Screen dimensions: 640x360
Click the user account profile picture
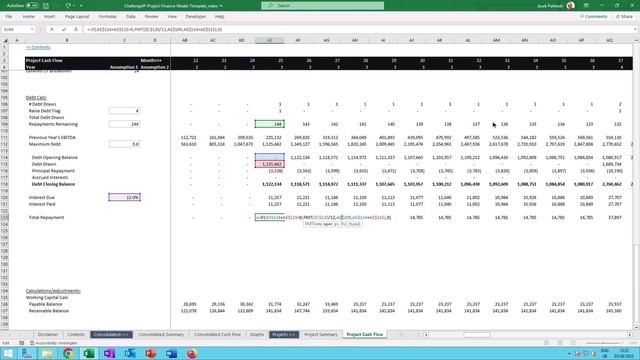pyautogui.click(x=571, y=6)
